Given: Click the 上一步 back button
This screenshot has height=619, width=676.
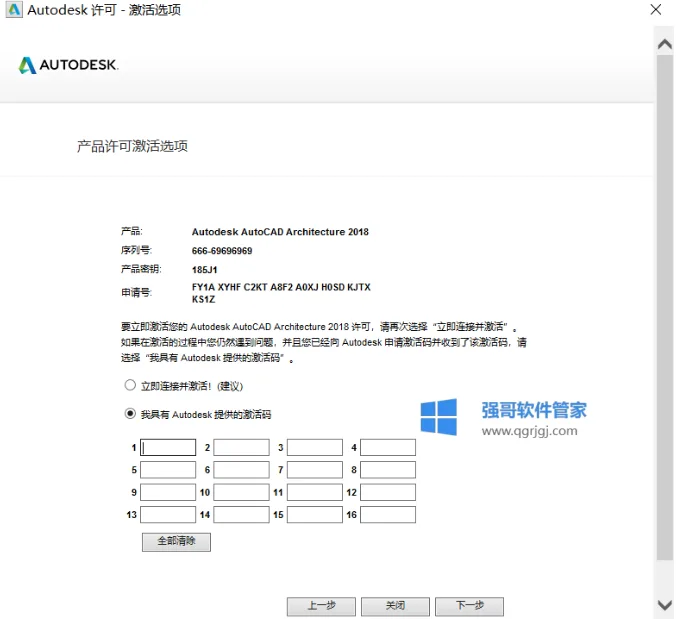Looking at the screenshot, I should 321,606.
